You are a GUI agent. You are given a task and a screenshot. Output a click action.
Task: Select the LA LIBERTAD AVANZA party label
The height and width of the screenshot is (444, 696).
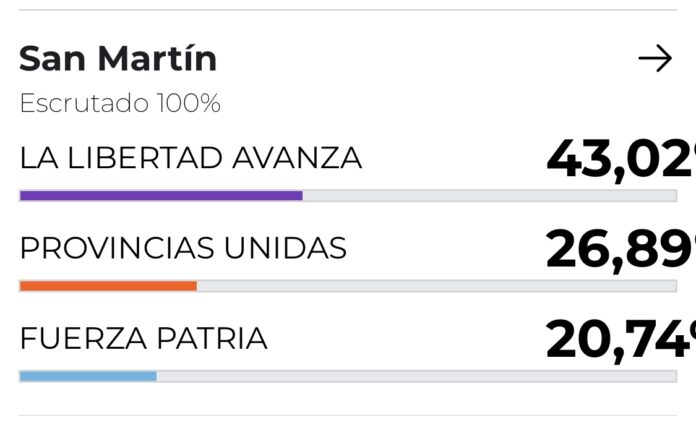point(190,158)
